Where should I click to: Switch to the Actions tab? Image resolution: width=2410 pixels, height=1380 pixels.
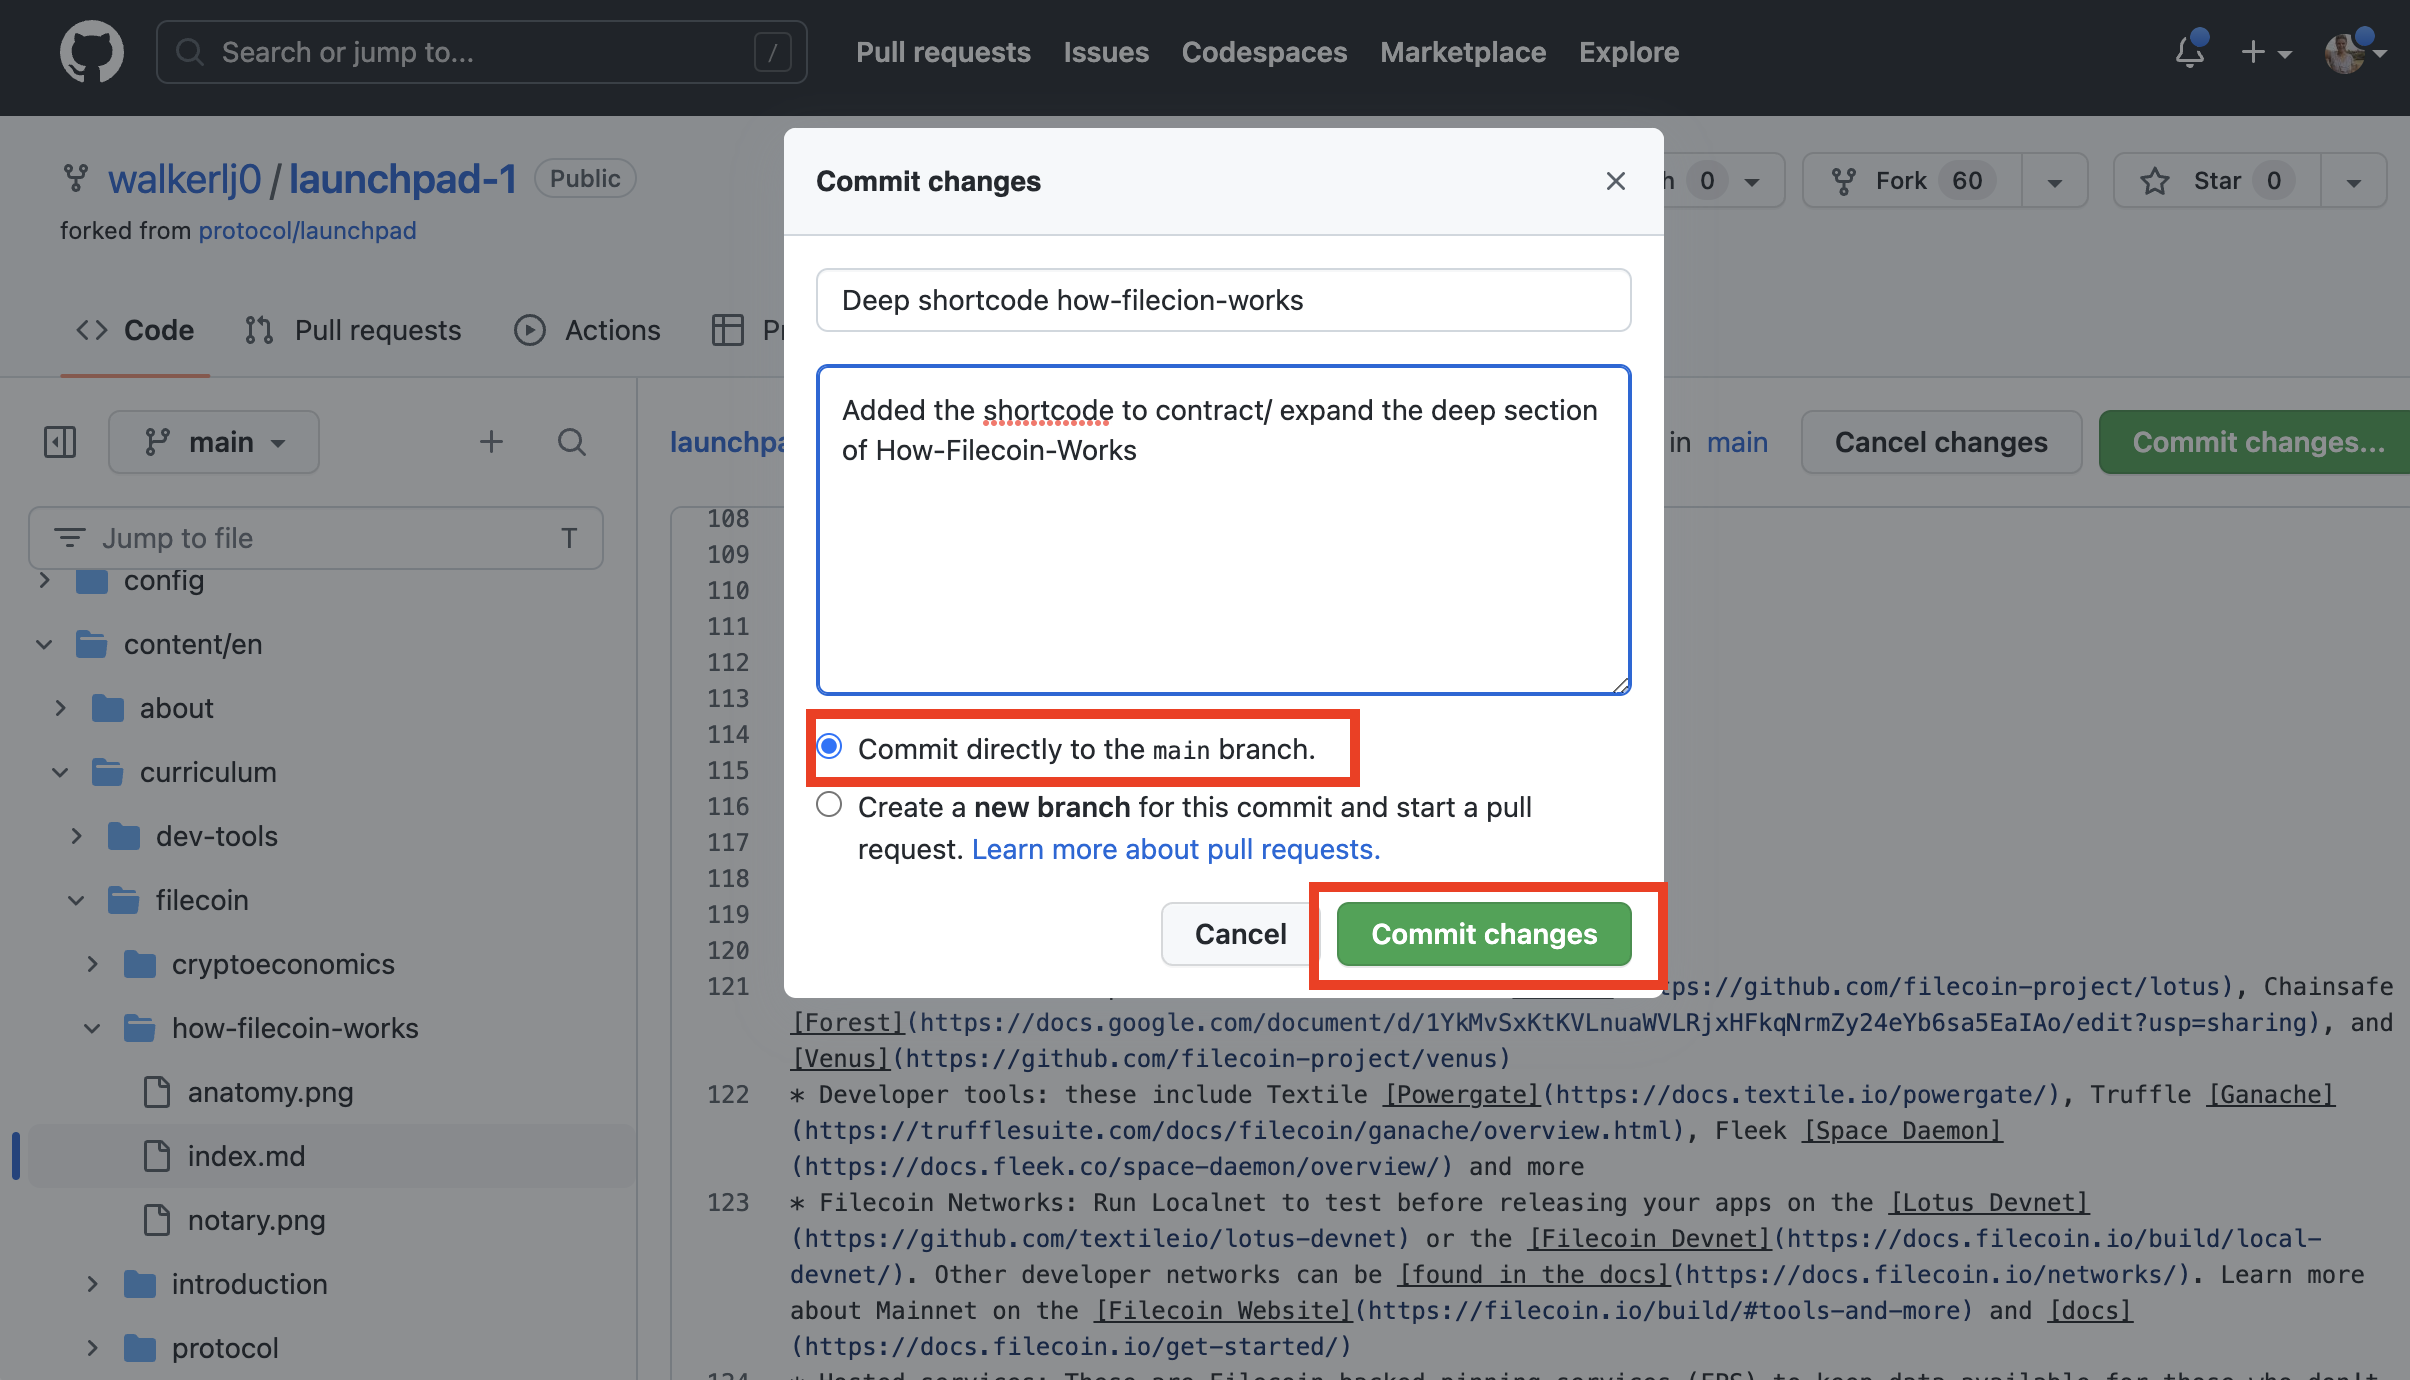587,330
